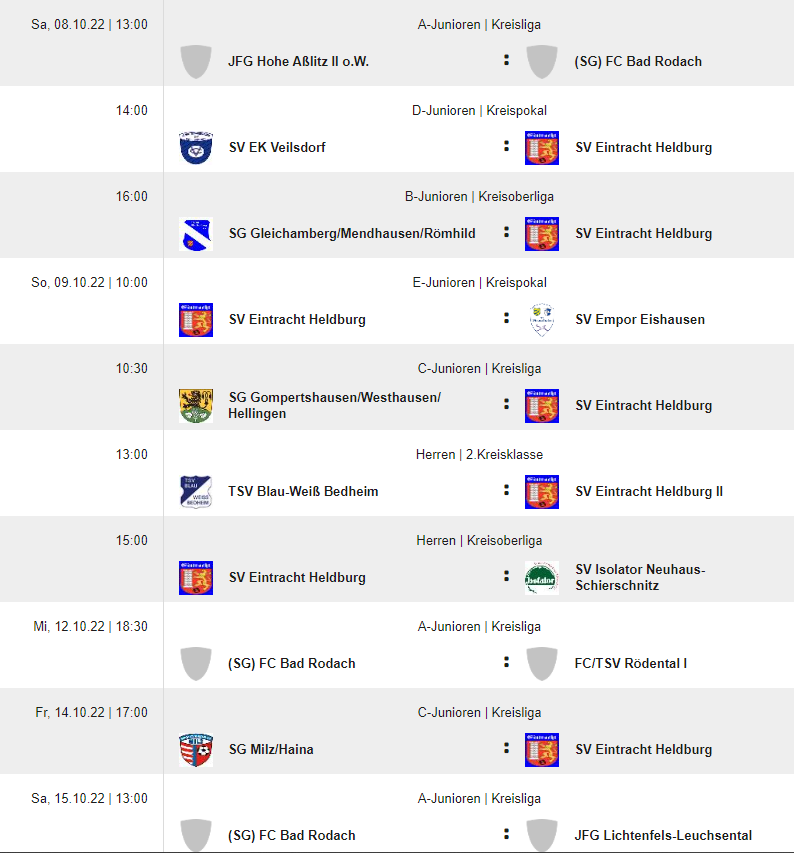Click the SG Gleichamberg/Mendhausen/Römhild crest
Viewport: 794px width, 853px height.
pos(196,234)
